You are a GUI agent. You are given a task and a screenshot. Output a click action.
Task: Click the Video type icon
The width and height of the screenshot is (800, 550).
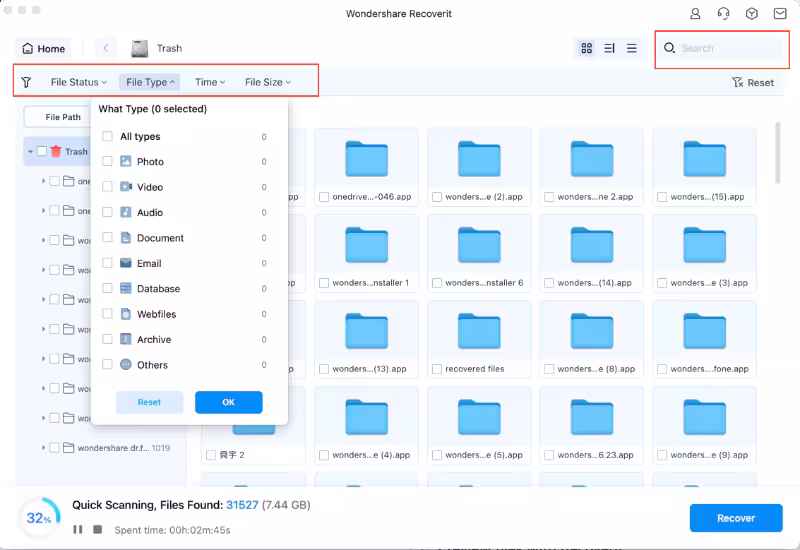pos(126,187)
